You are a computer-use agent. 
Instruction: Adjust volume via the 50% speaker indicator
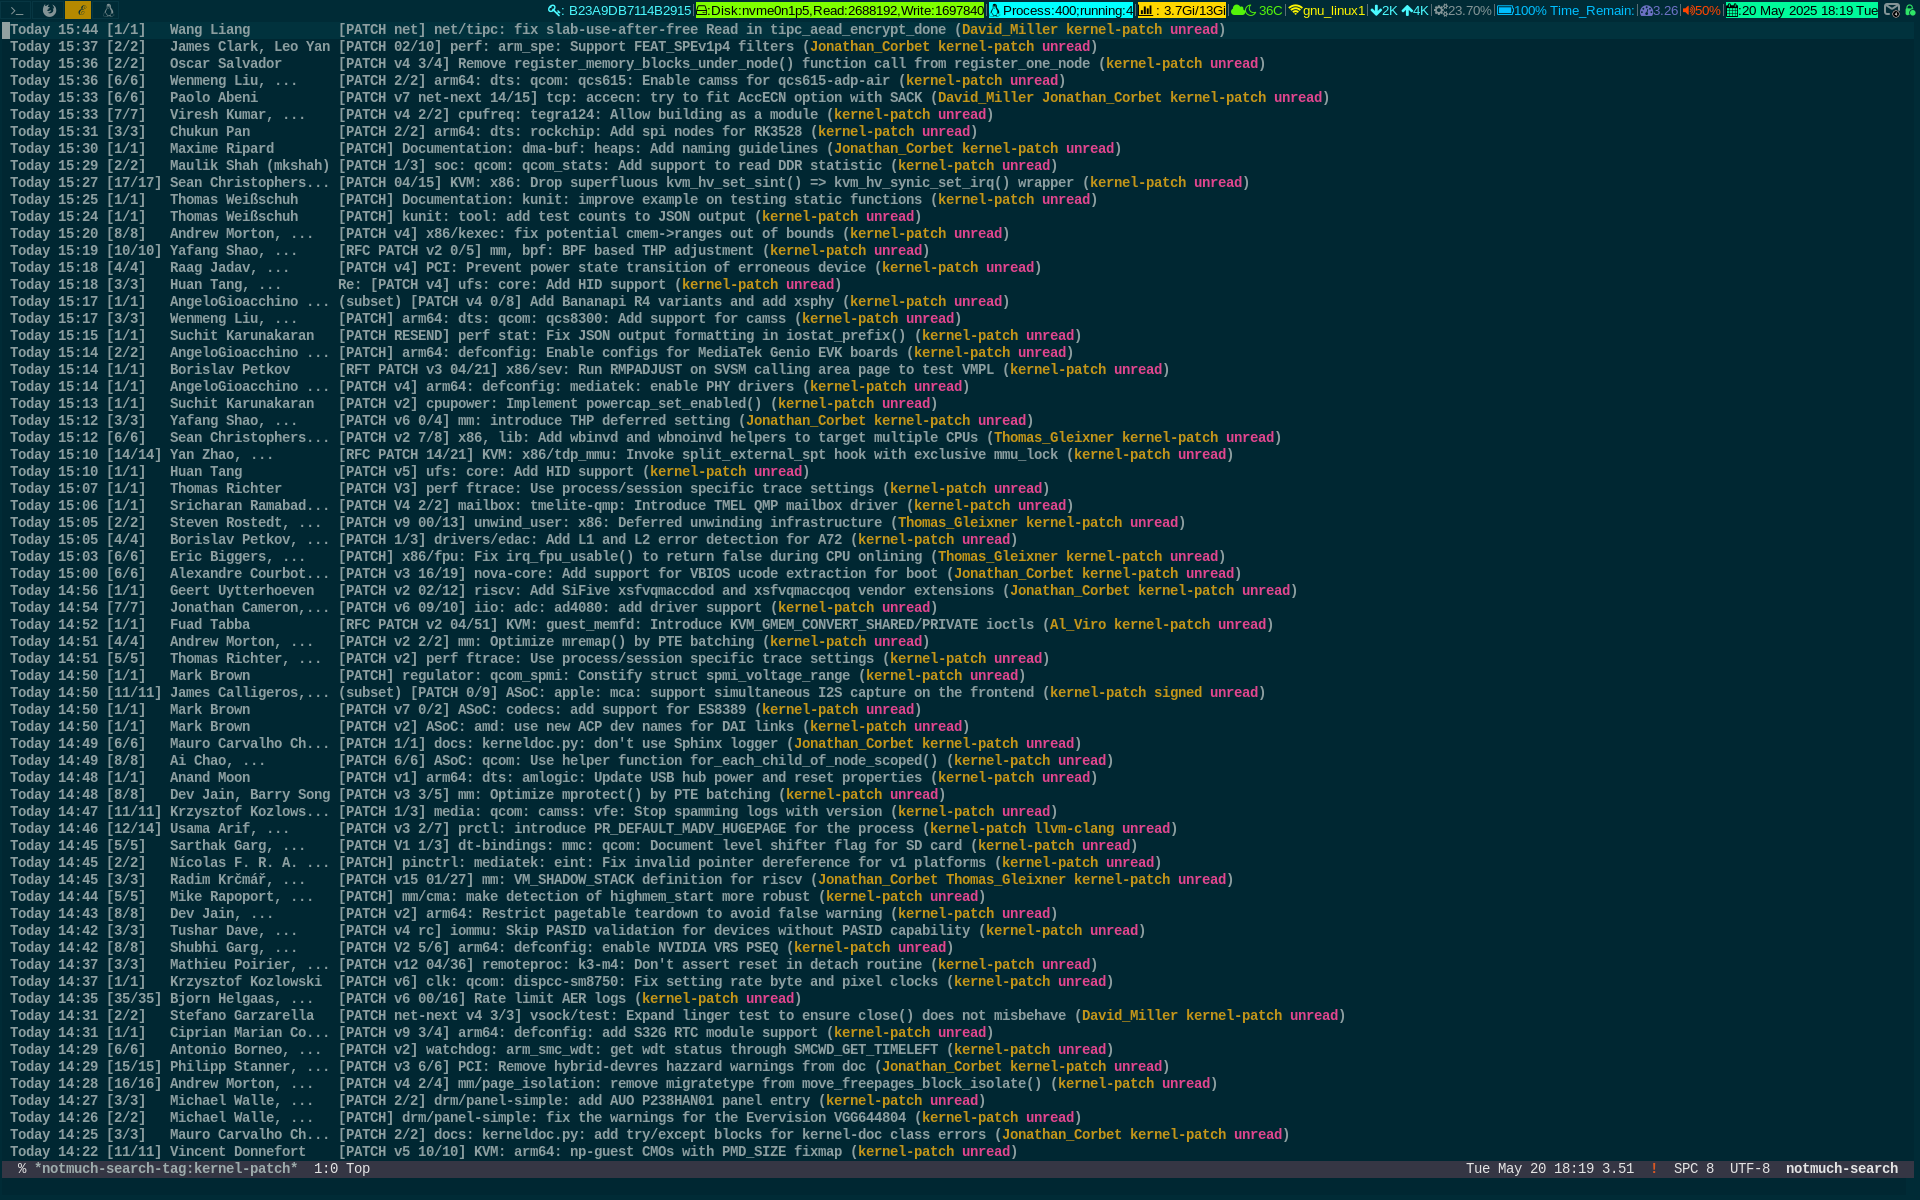pos(1701,10)
